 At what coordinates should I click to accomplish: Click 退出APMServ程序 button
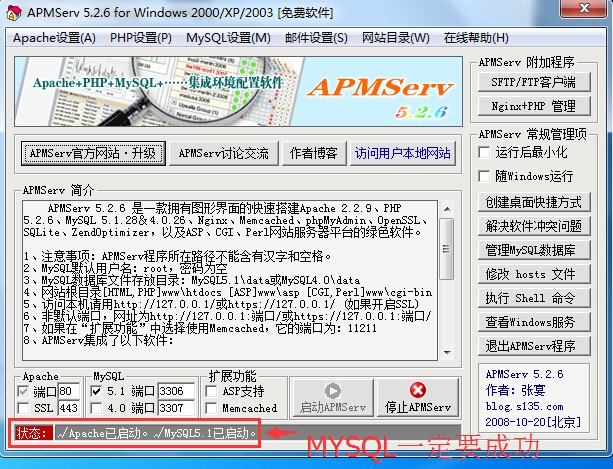click(534, 346)
